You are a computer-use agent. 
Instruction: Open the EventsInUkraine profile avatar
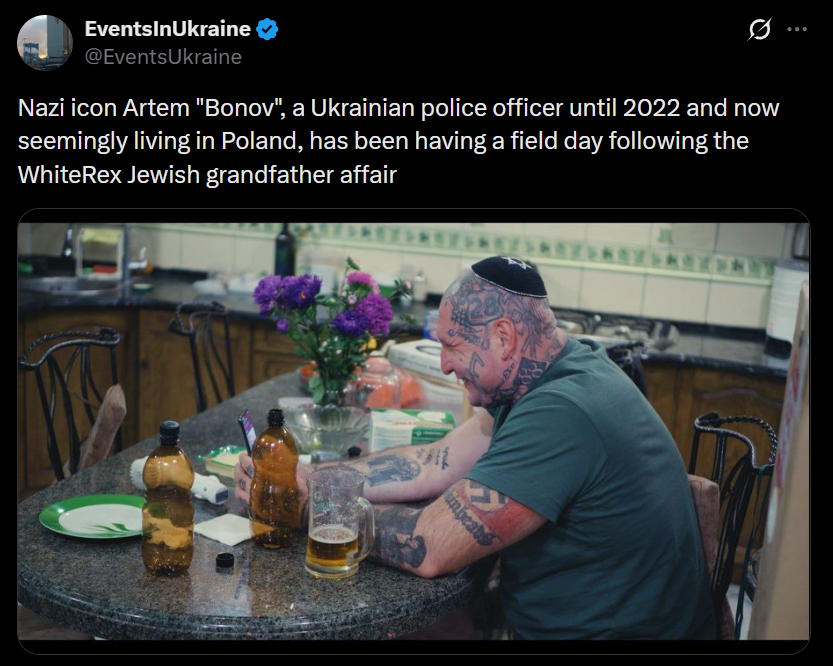[45, 42]
